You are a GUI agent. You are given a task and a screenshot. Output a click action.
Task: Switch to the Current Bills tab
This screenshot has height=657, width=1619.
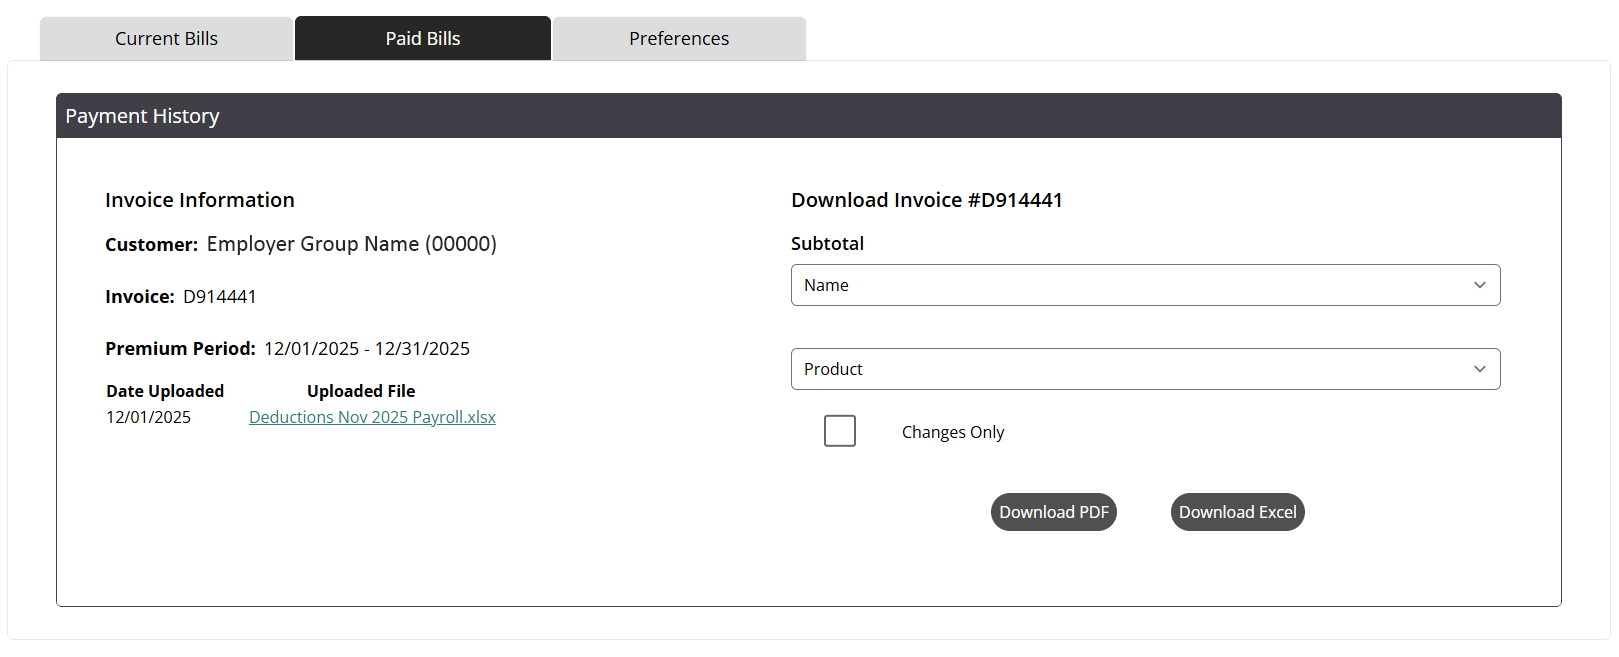(x=165, y=37)
